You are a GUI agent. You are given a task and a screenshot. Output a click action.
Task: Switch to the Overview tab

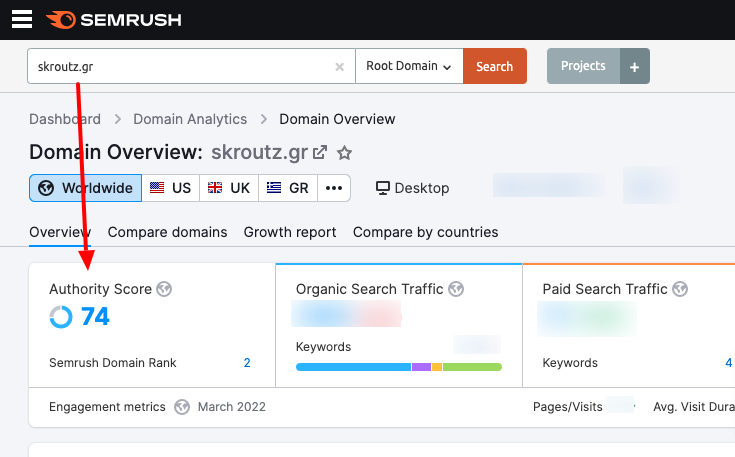tap(60, 232)
